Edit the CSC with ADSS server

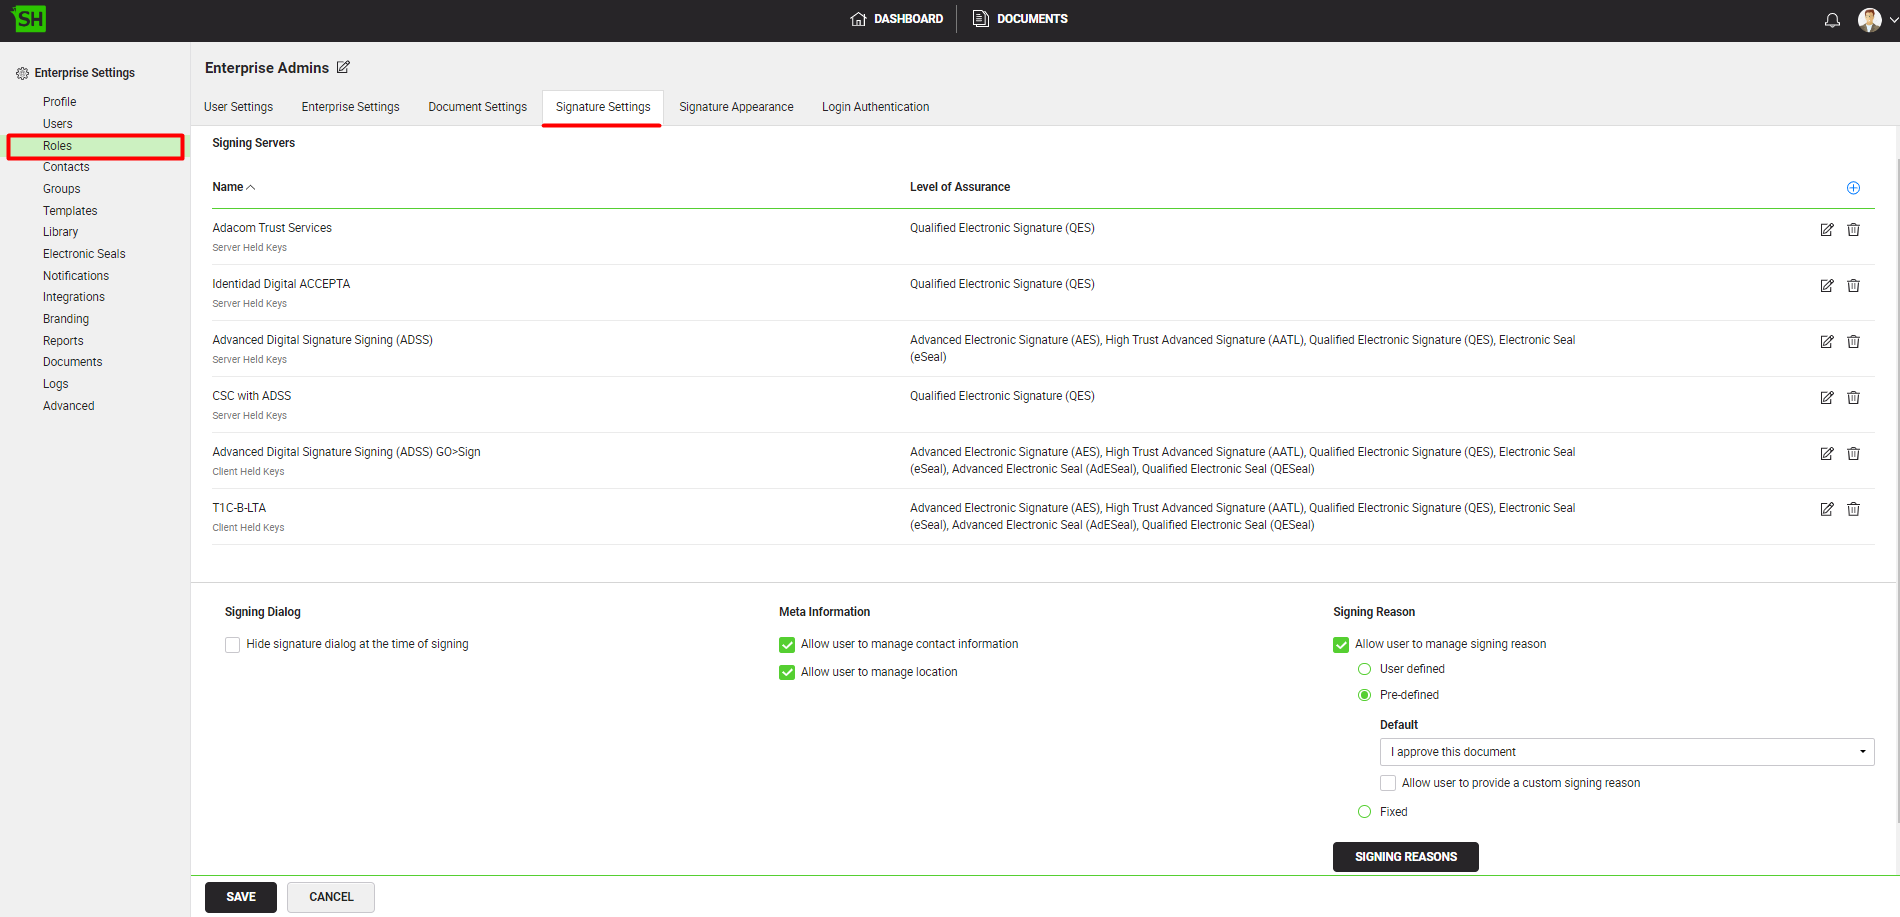click(1826, 398)
